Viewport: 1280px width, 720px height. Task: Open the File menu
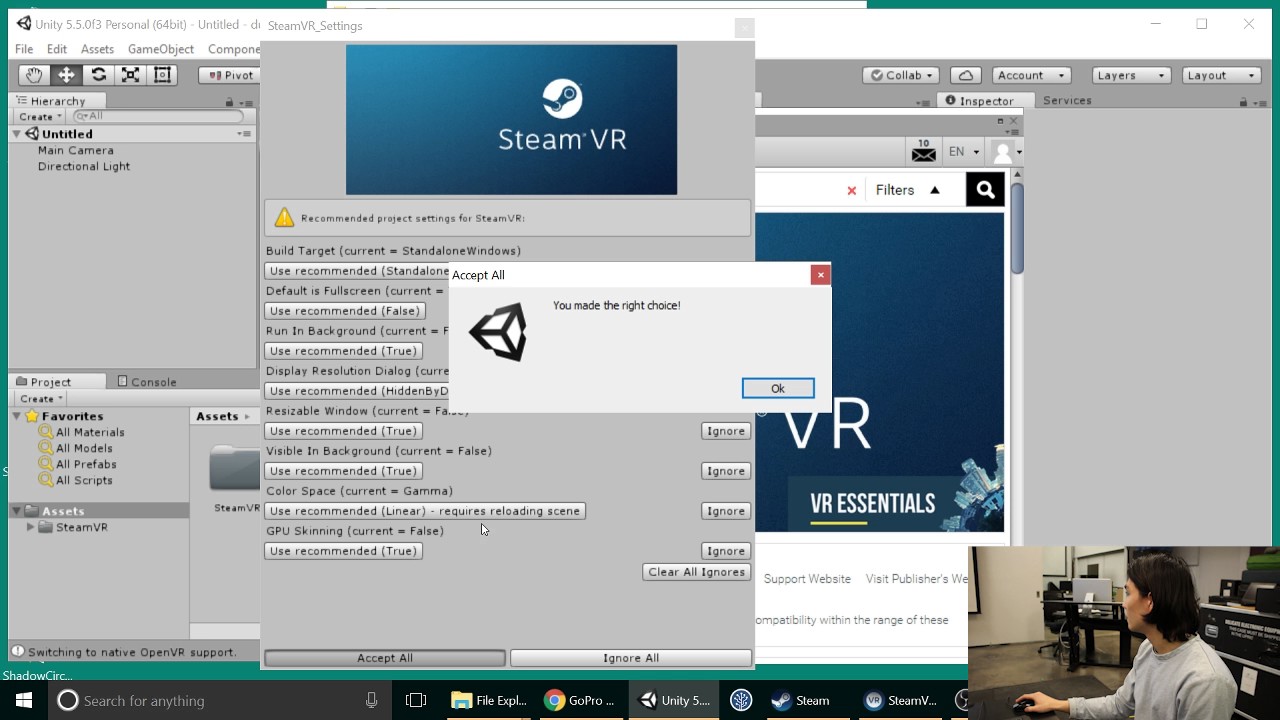coord(24,49)
